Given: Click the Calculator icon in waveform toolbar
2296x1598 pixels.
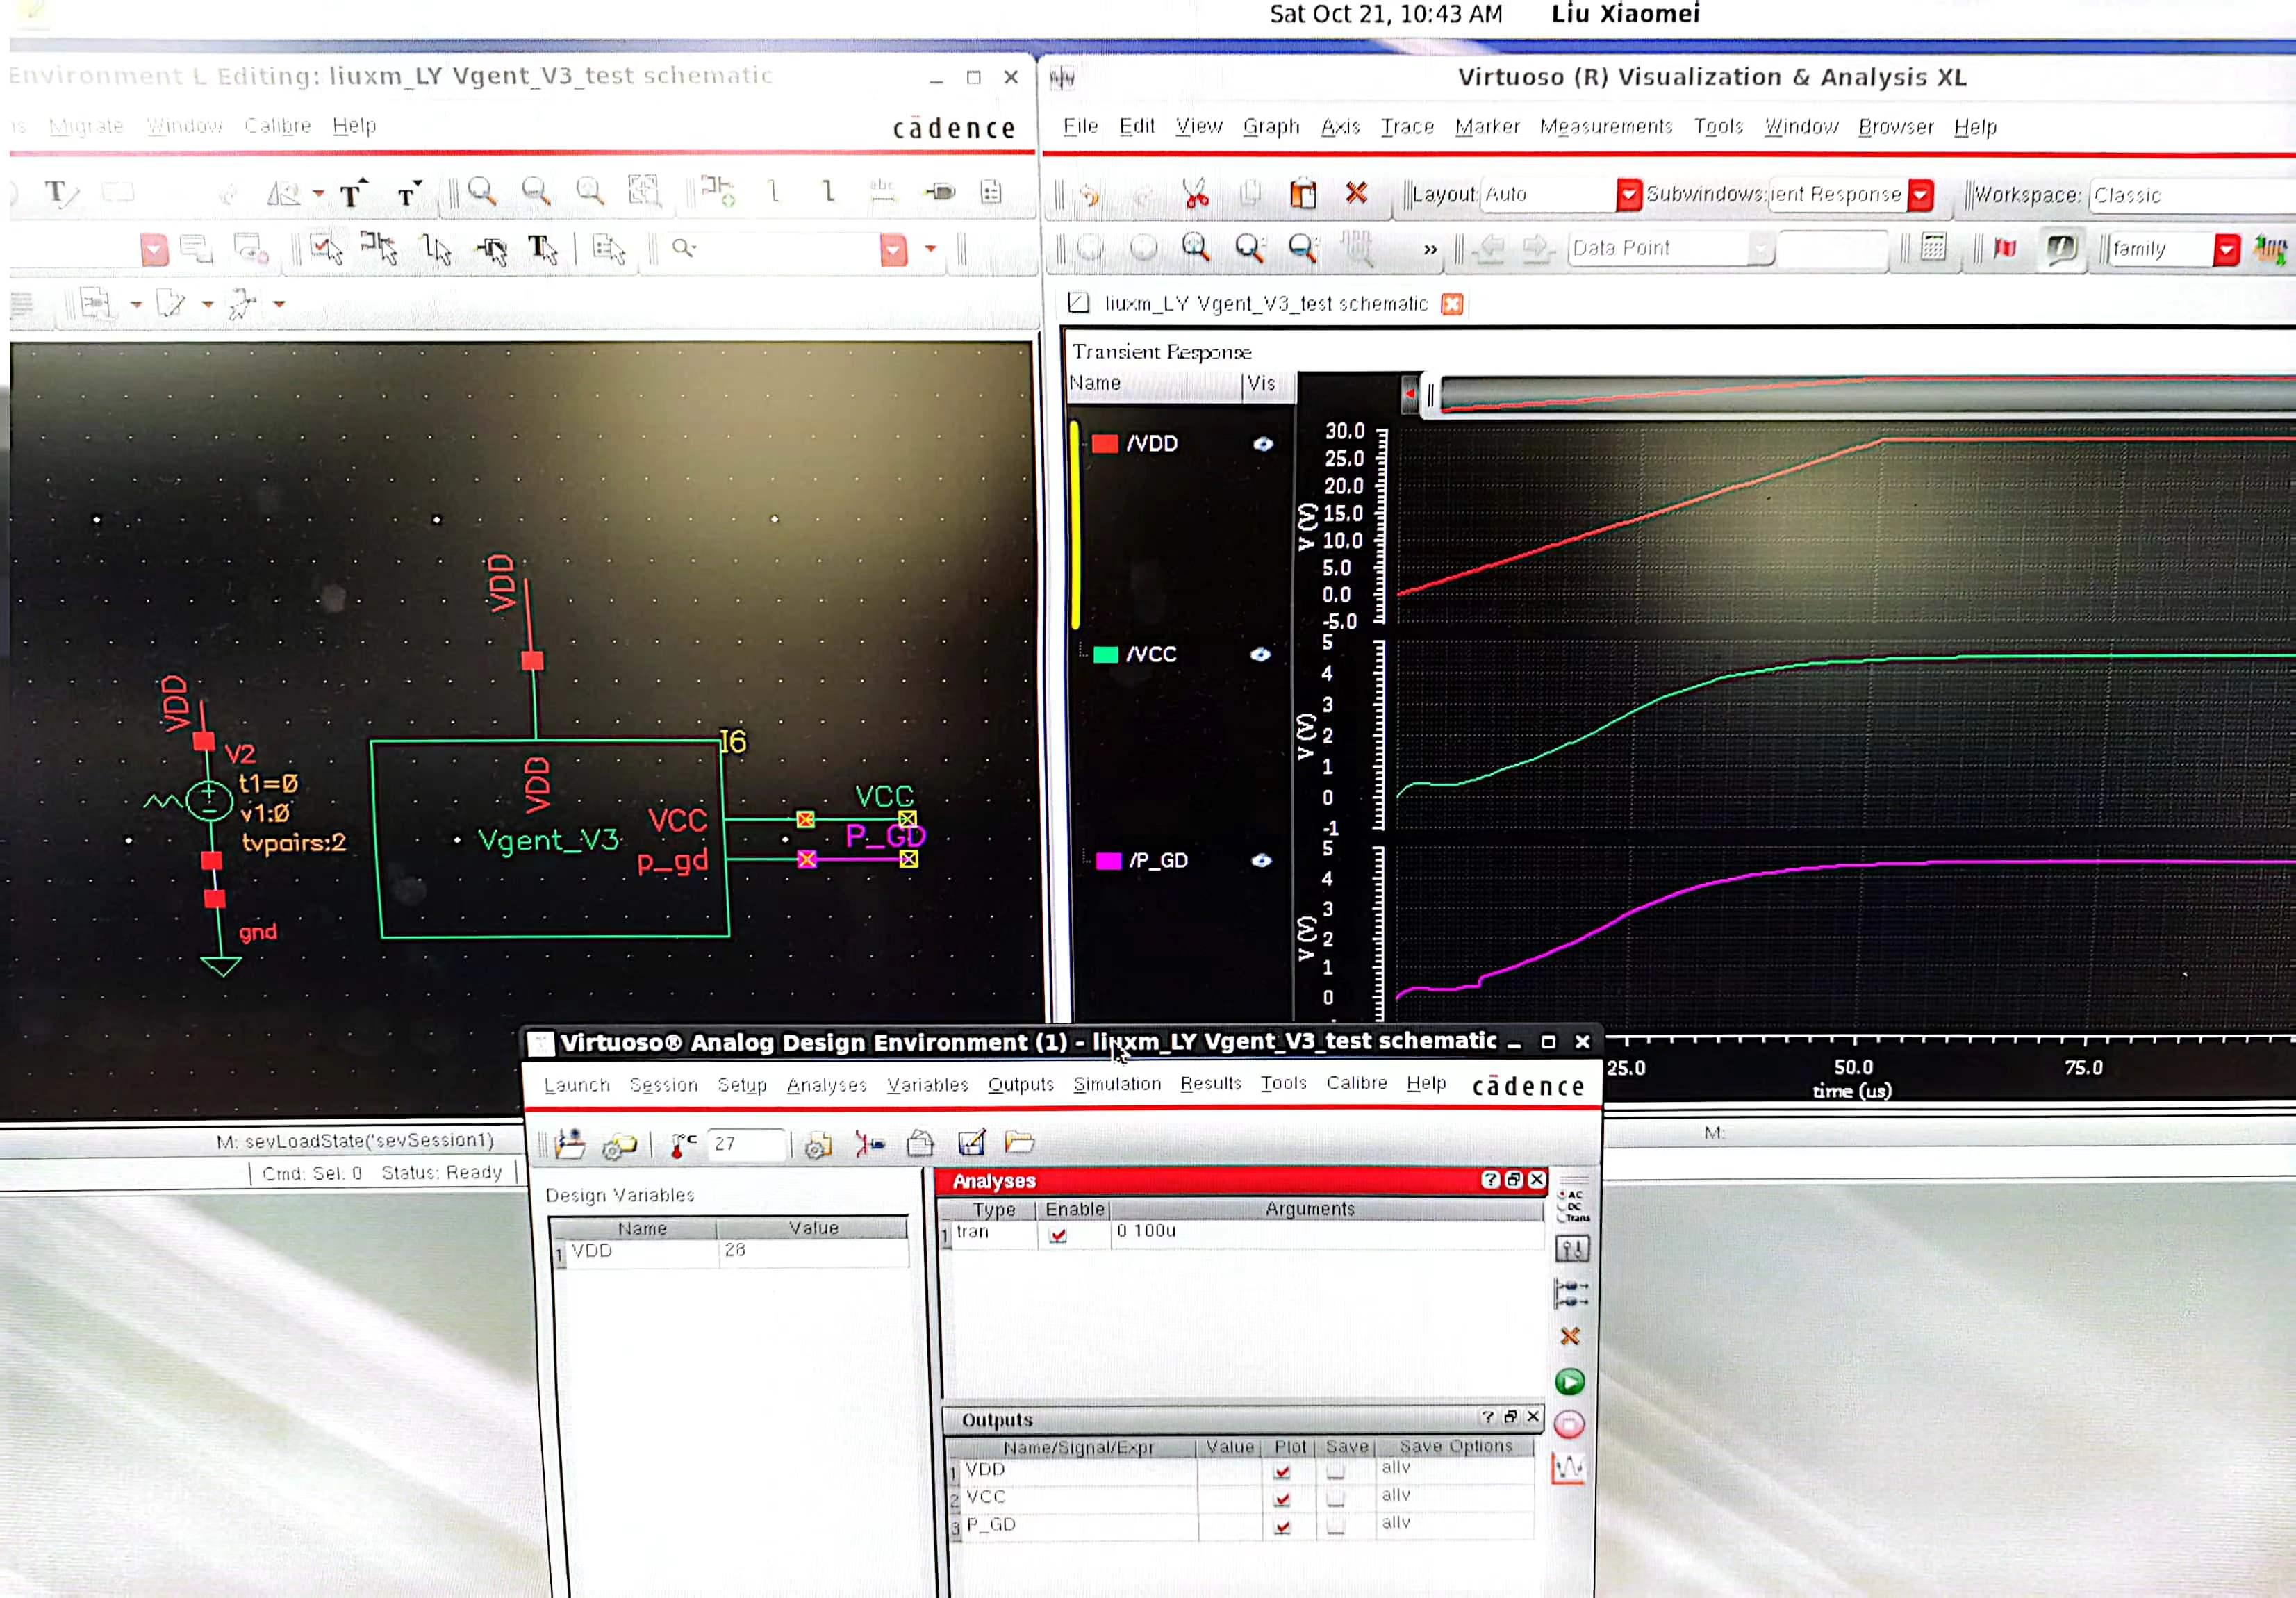Looking at the screenshot, I should click(x=1933, y=247).
